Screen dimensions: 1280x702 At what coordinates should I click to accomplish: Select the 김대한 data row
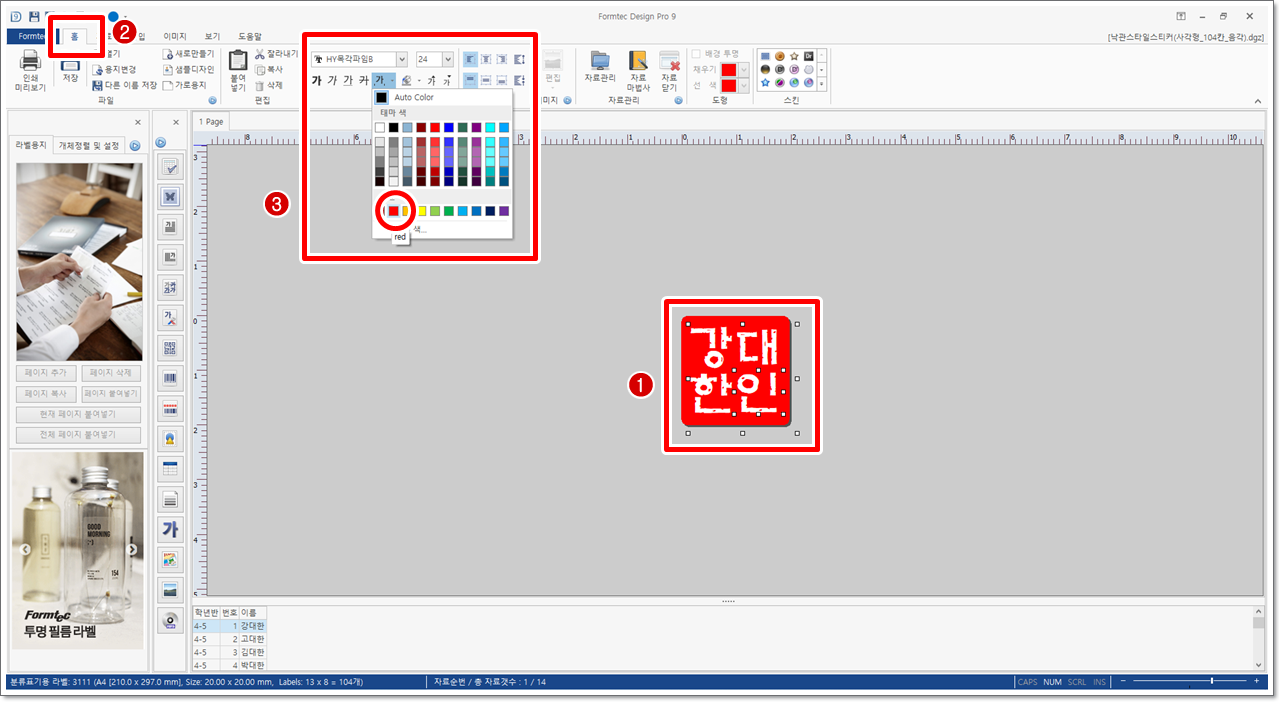tap(230, 652)
